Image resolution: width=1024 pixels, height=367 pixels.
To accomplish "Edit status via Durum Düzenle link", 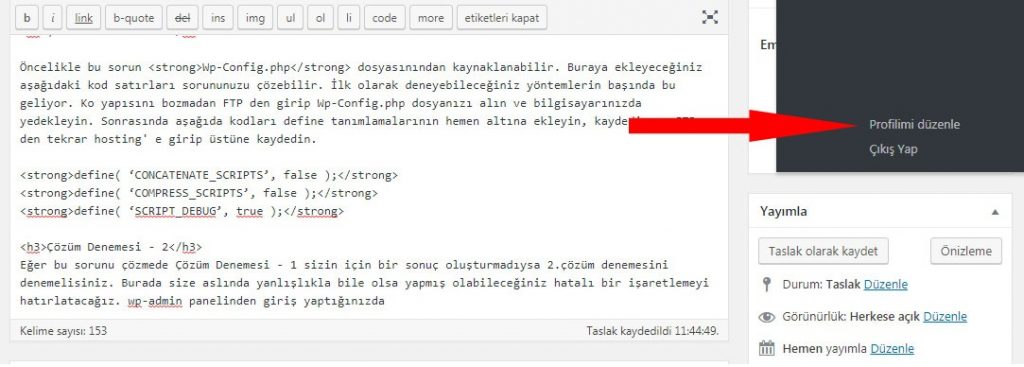I will (886, 285).
